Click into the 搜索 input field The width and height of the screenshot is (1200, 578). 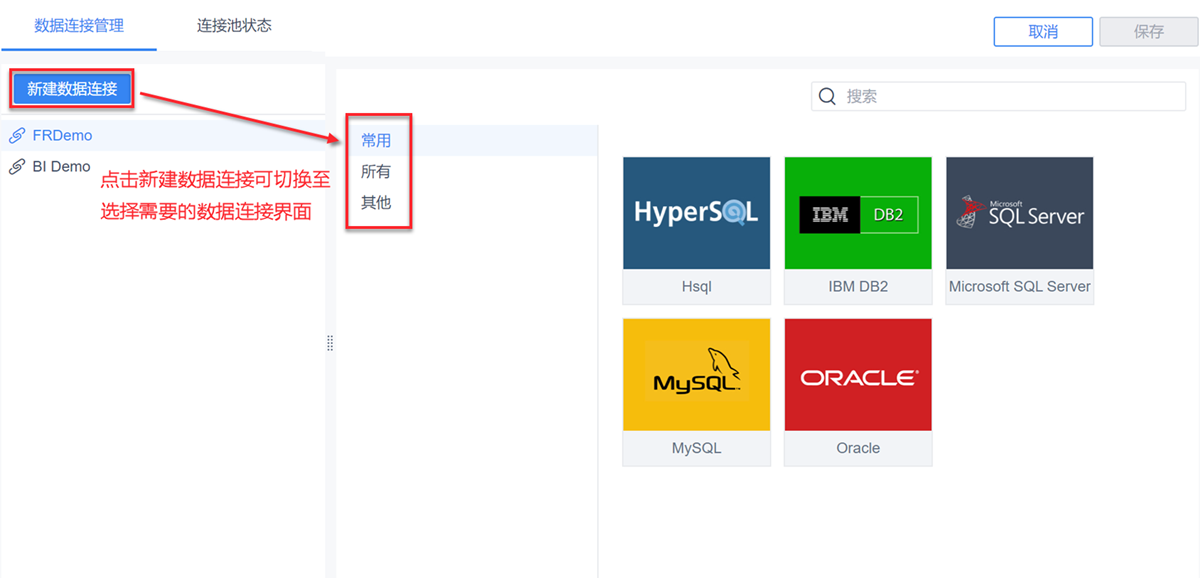coord(999,96)
